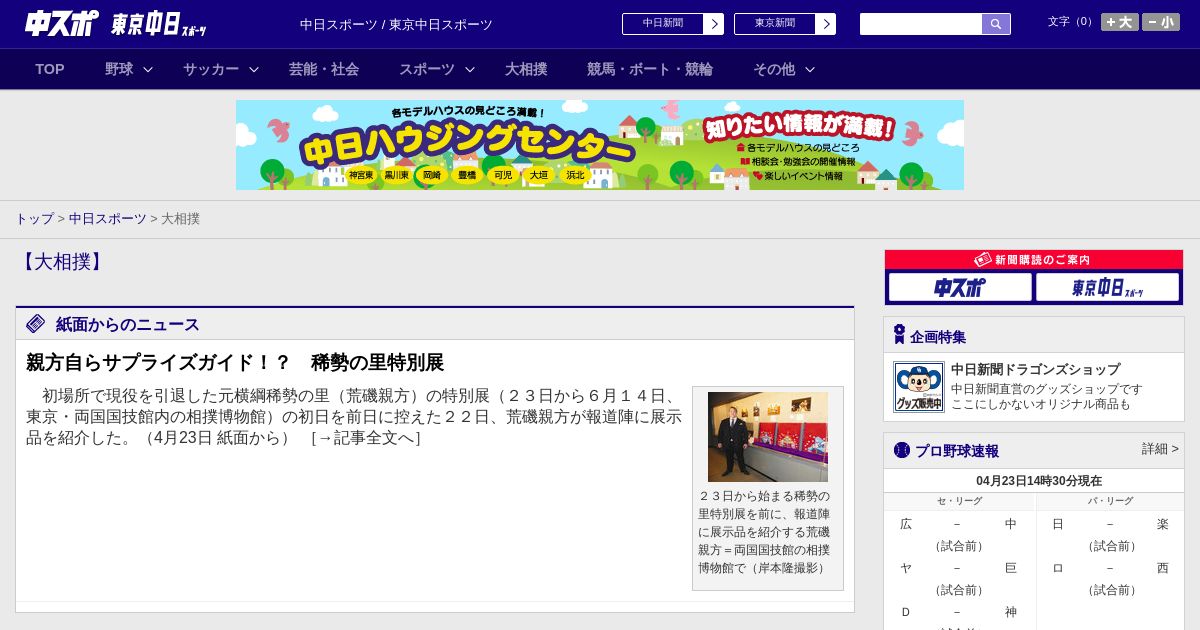The image size is (1200, 630).
Task: Click the 企画特集 ribbon icon
Action: [x=899, y=335]
